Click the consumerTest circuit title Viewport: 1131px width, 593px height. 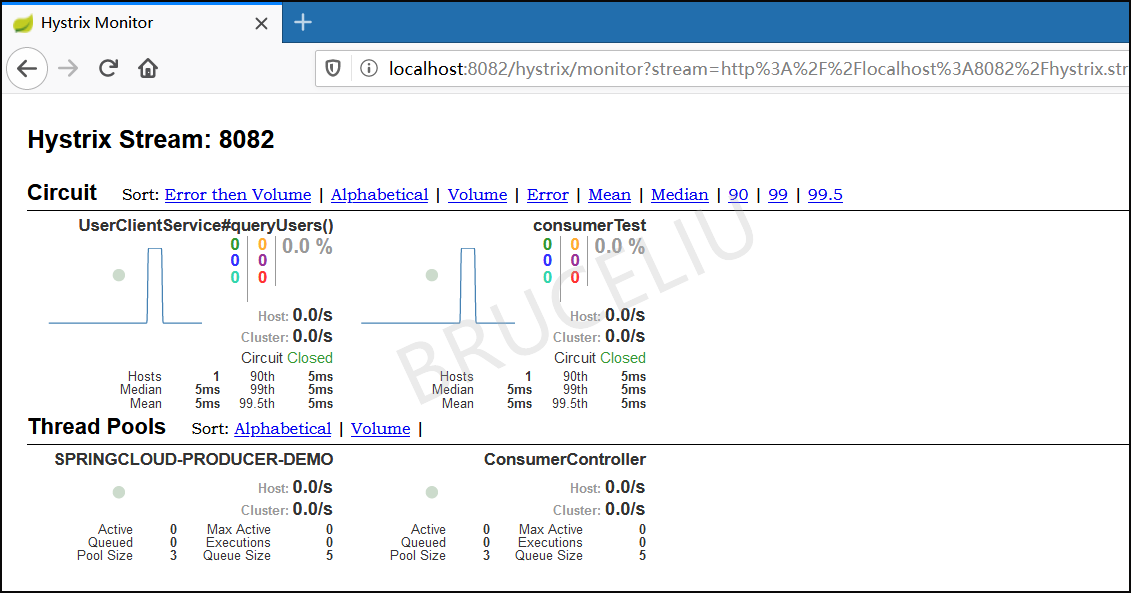click(589, 226)
